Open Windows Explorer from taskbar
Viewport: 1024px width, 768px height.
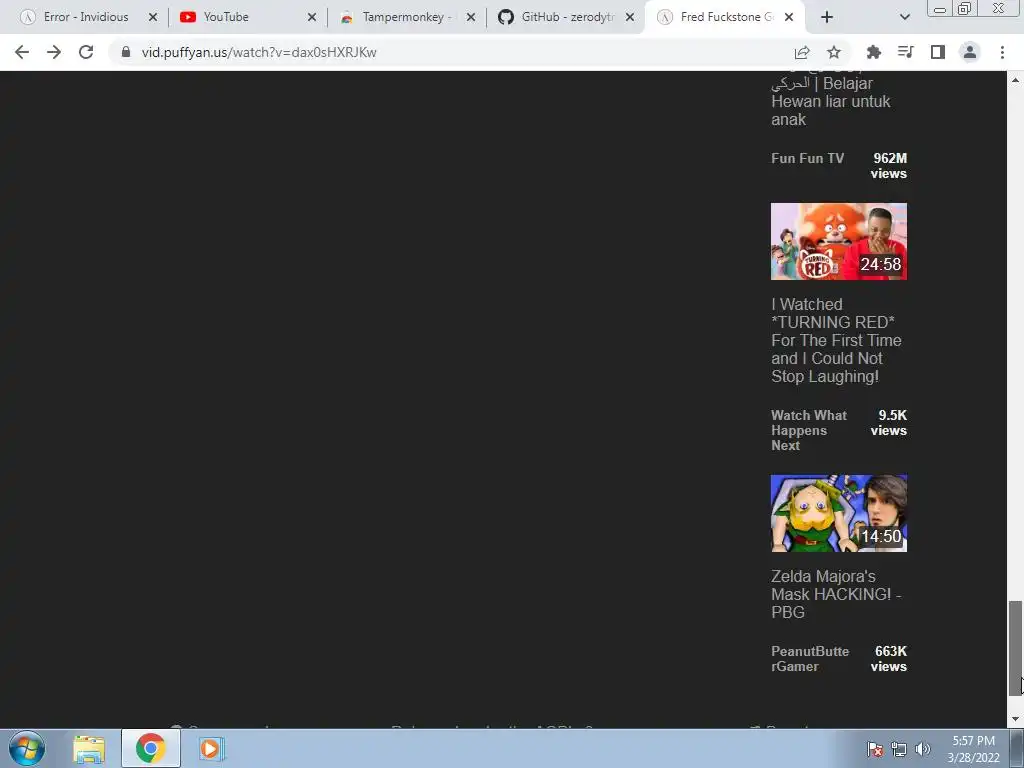89,749
